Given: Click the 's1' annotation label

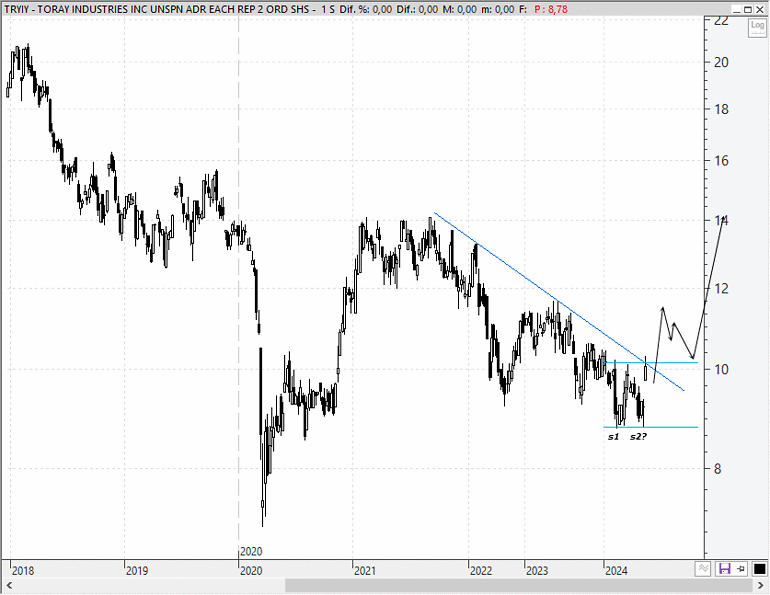Looking at the screenshot, I should pyautogui.click(x=613, y=436).
